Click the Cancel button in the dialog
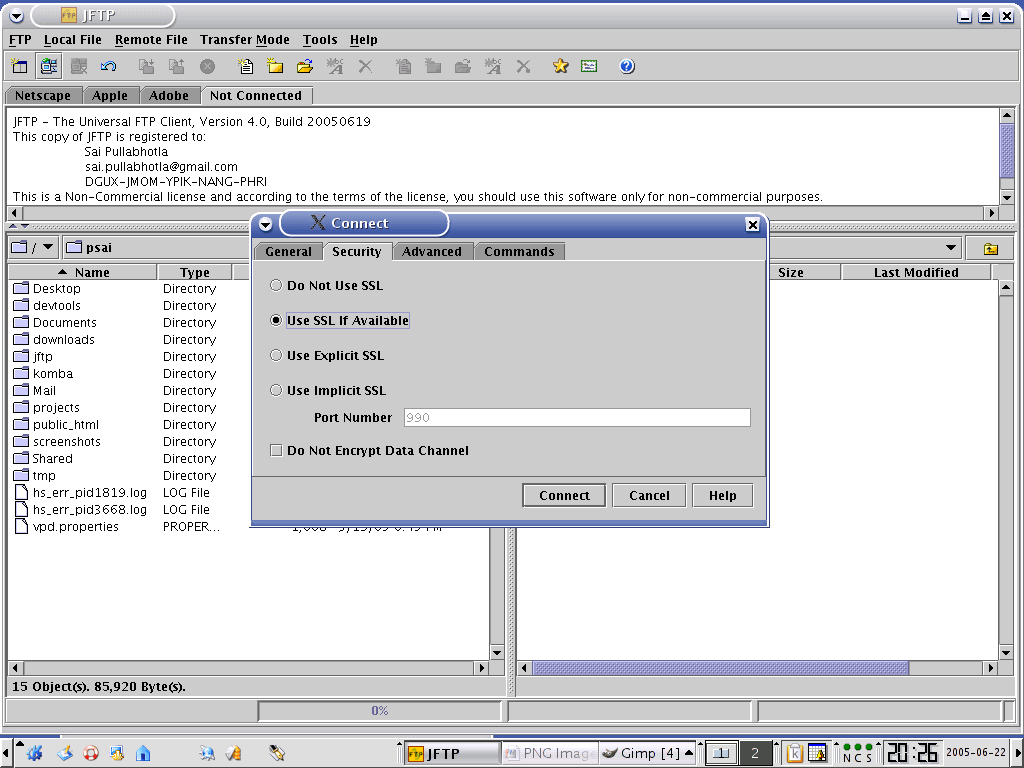The width and height of the screenshot is (1024, 768). coord(649,496)
